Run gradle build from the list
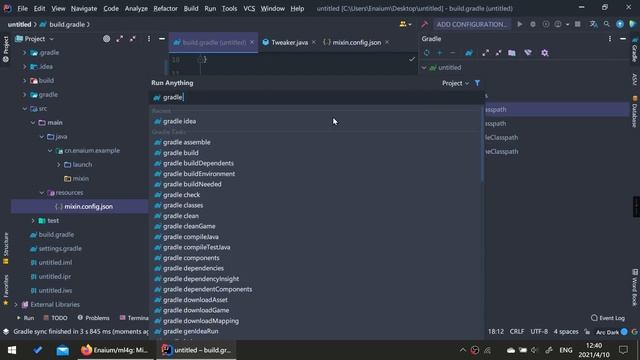 tap(316, 153)
